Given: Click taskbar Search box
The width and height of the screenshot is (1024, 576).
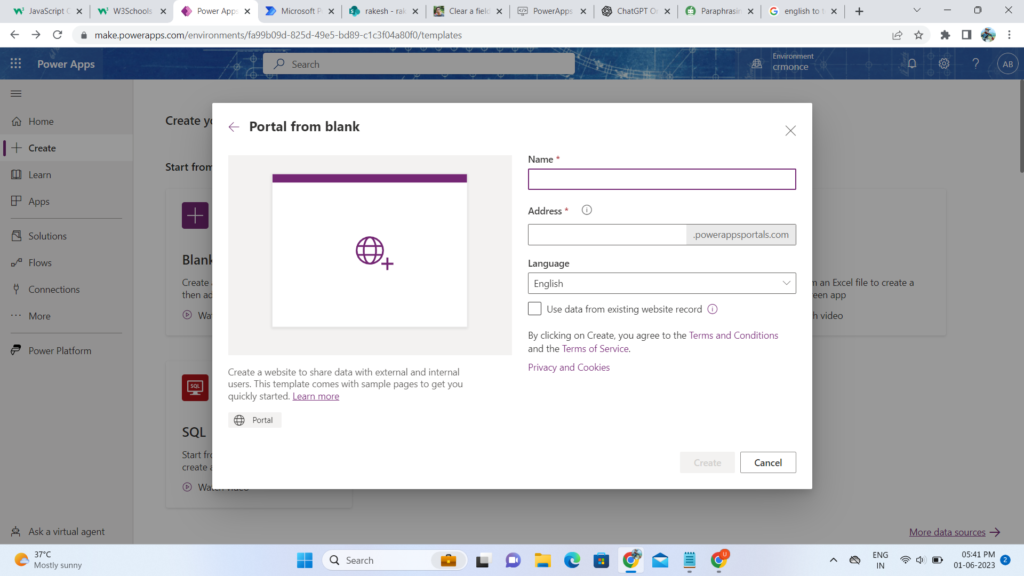Looking at the screenshot, I should [394, 560].
